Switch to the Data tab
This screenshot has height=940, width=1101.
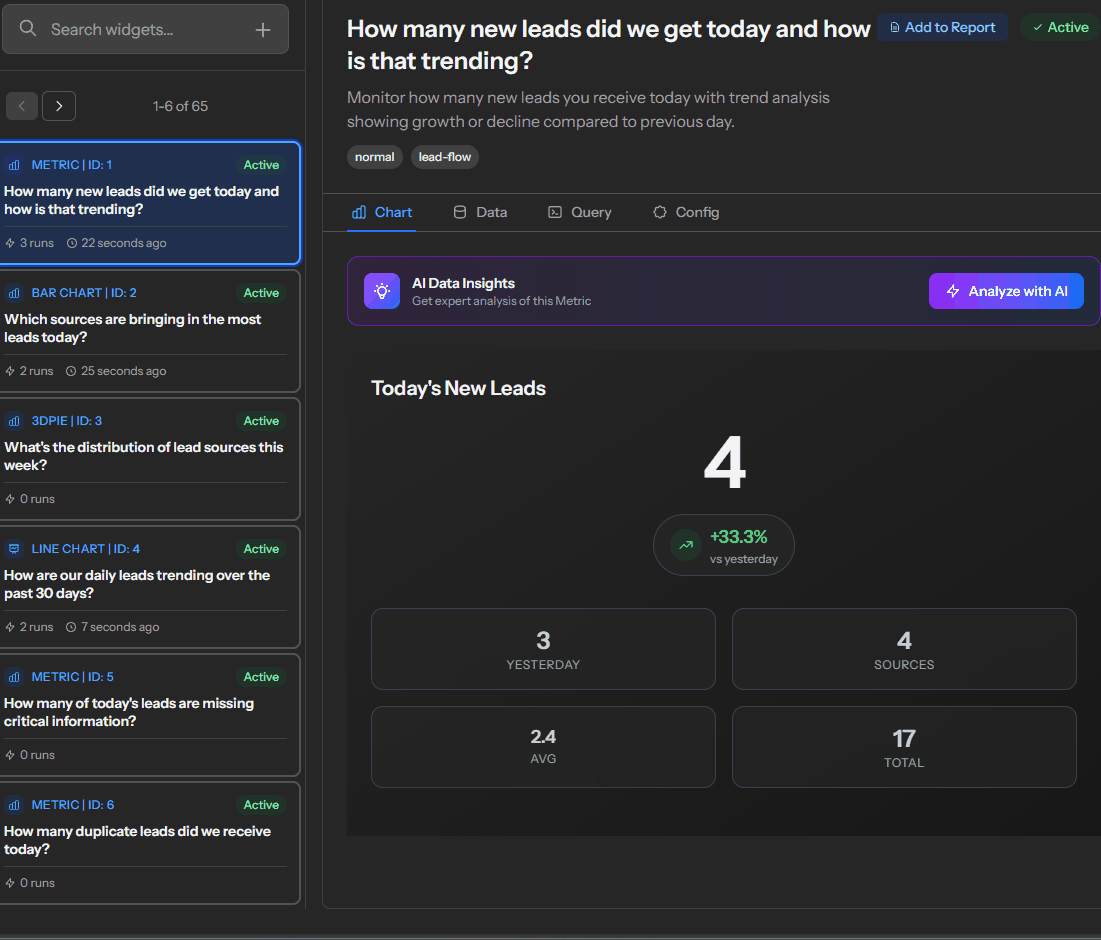click(479, 212)
